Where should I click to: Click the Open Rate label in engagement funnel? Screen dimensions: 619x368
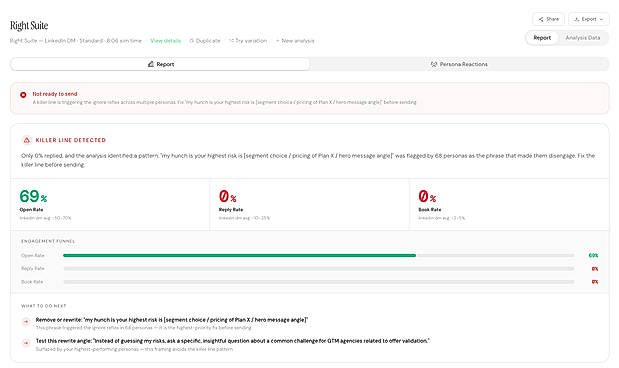(33, 255)
